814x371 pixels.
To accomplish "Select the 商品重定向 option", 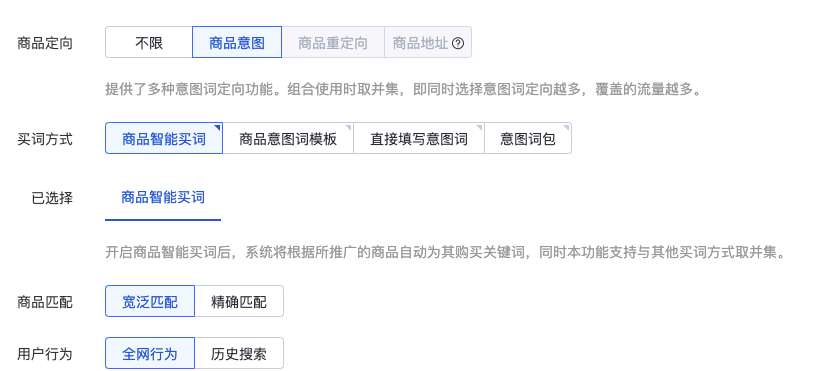I will [333, 43].
